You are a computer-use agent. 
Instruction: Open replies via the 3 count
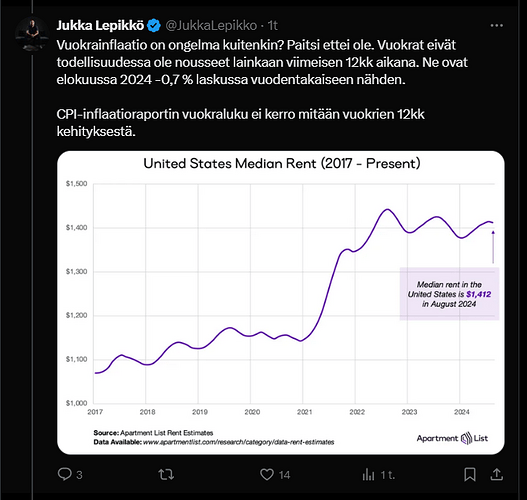[79, 475]
